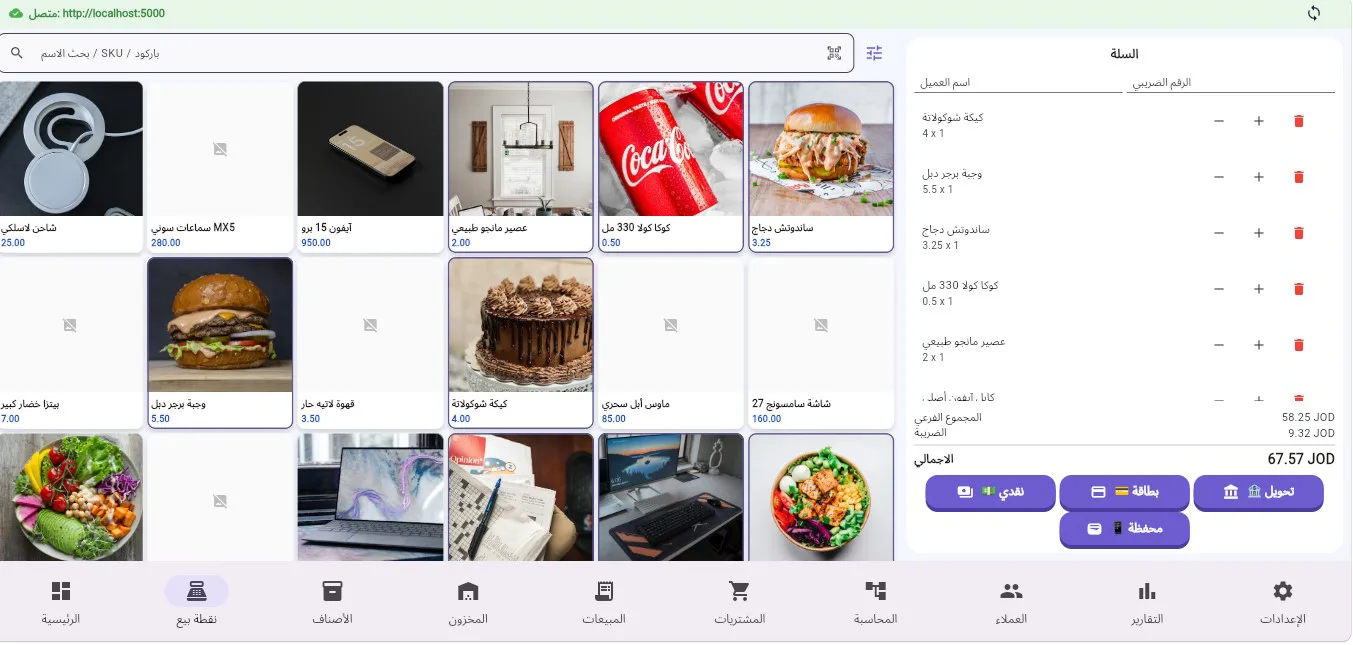Select سماعات سوني MX5 product card
Viewport: 1353px width, 645px height.
pos(220,167)
